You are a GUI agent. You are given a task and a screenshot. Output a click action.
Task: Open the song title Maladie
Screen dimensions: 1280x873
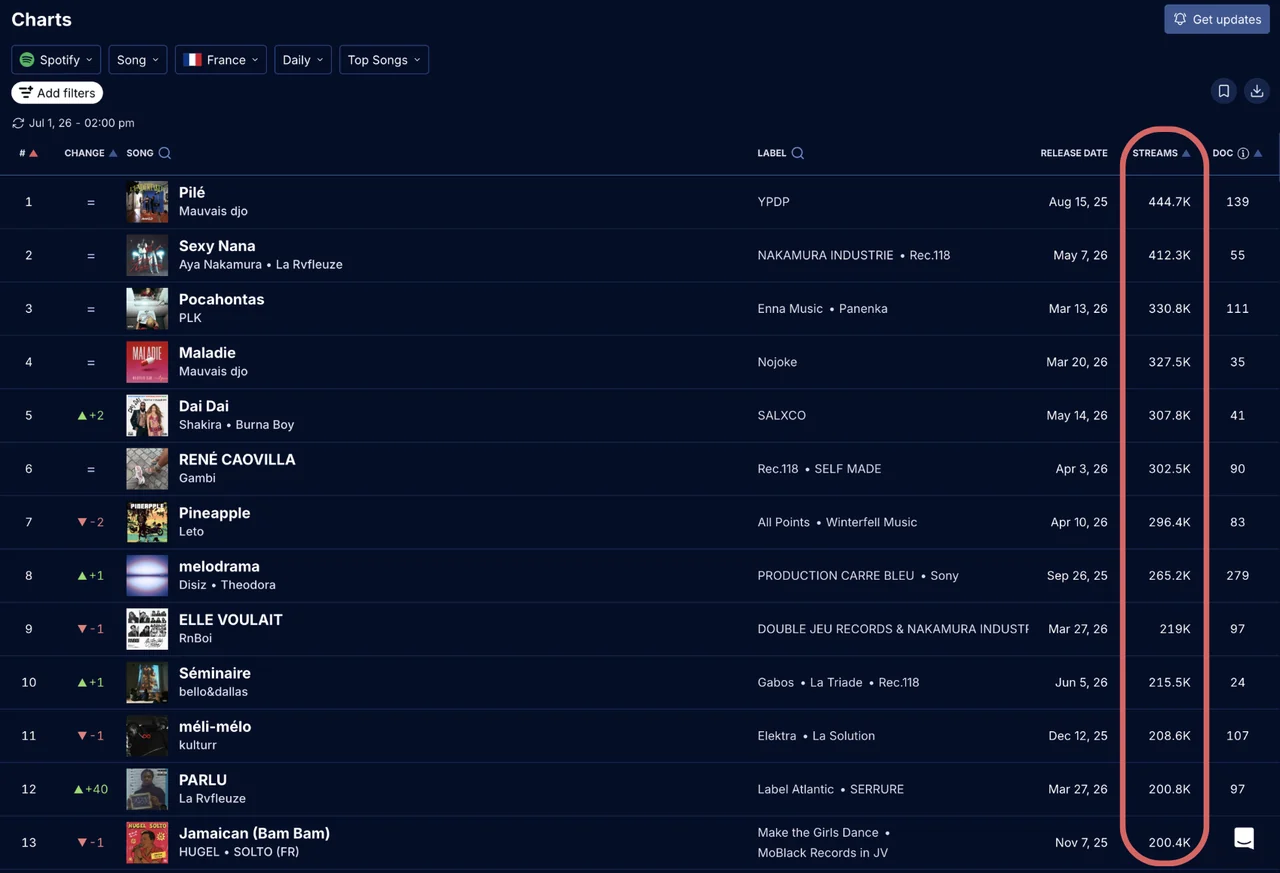207,353
